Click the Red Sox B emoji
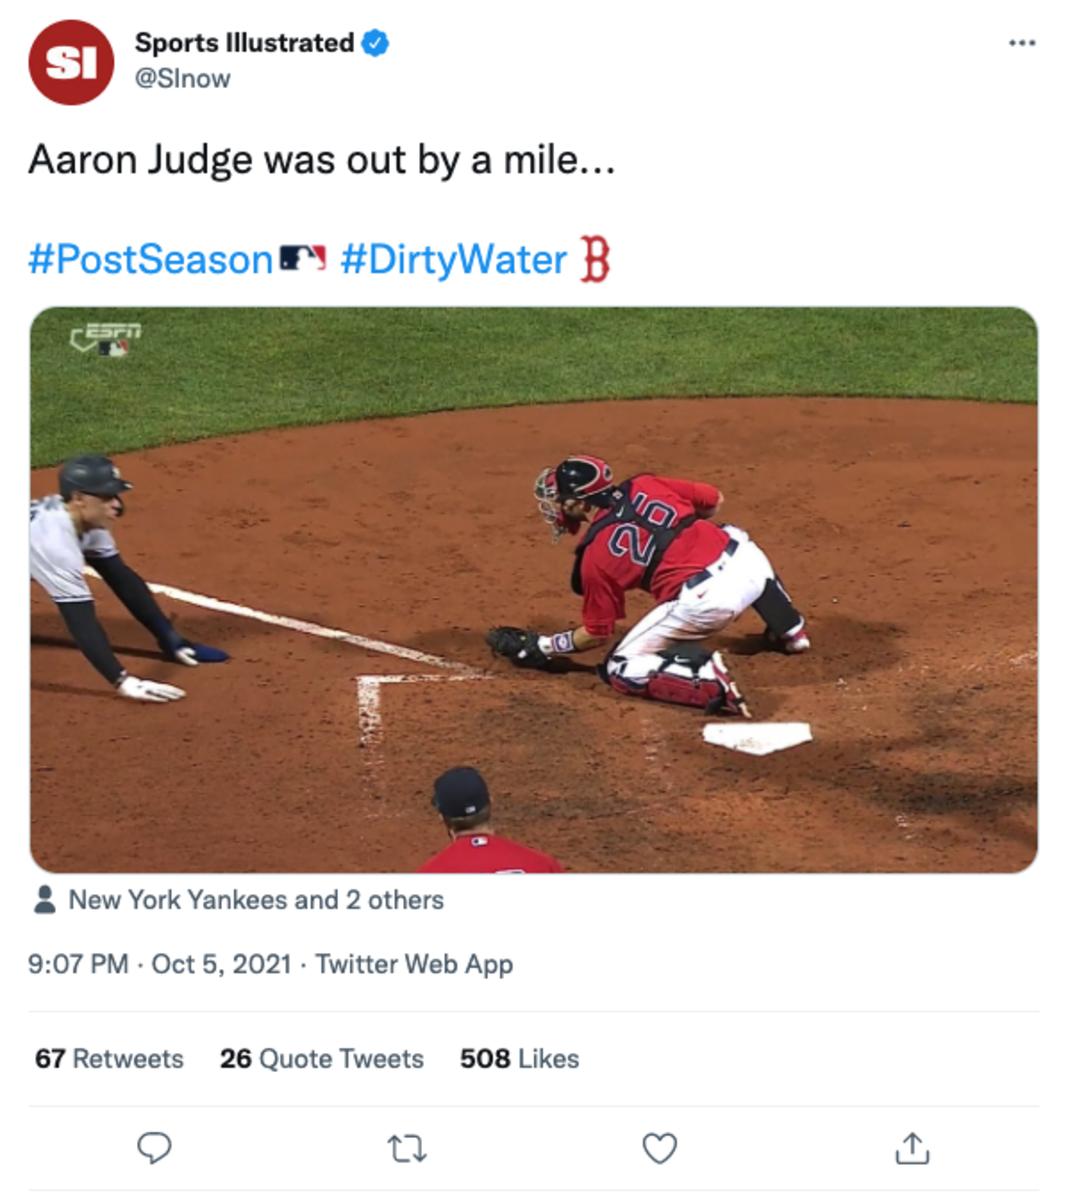 (x=595, y=259)
